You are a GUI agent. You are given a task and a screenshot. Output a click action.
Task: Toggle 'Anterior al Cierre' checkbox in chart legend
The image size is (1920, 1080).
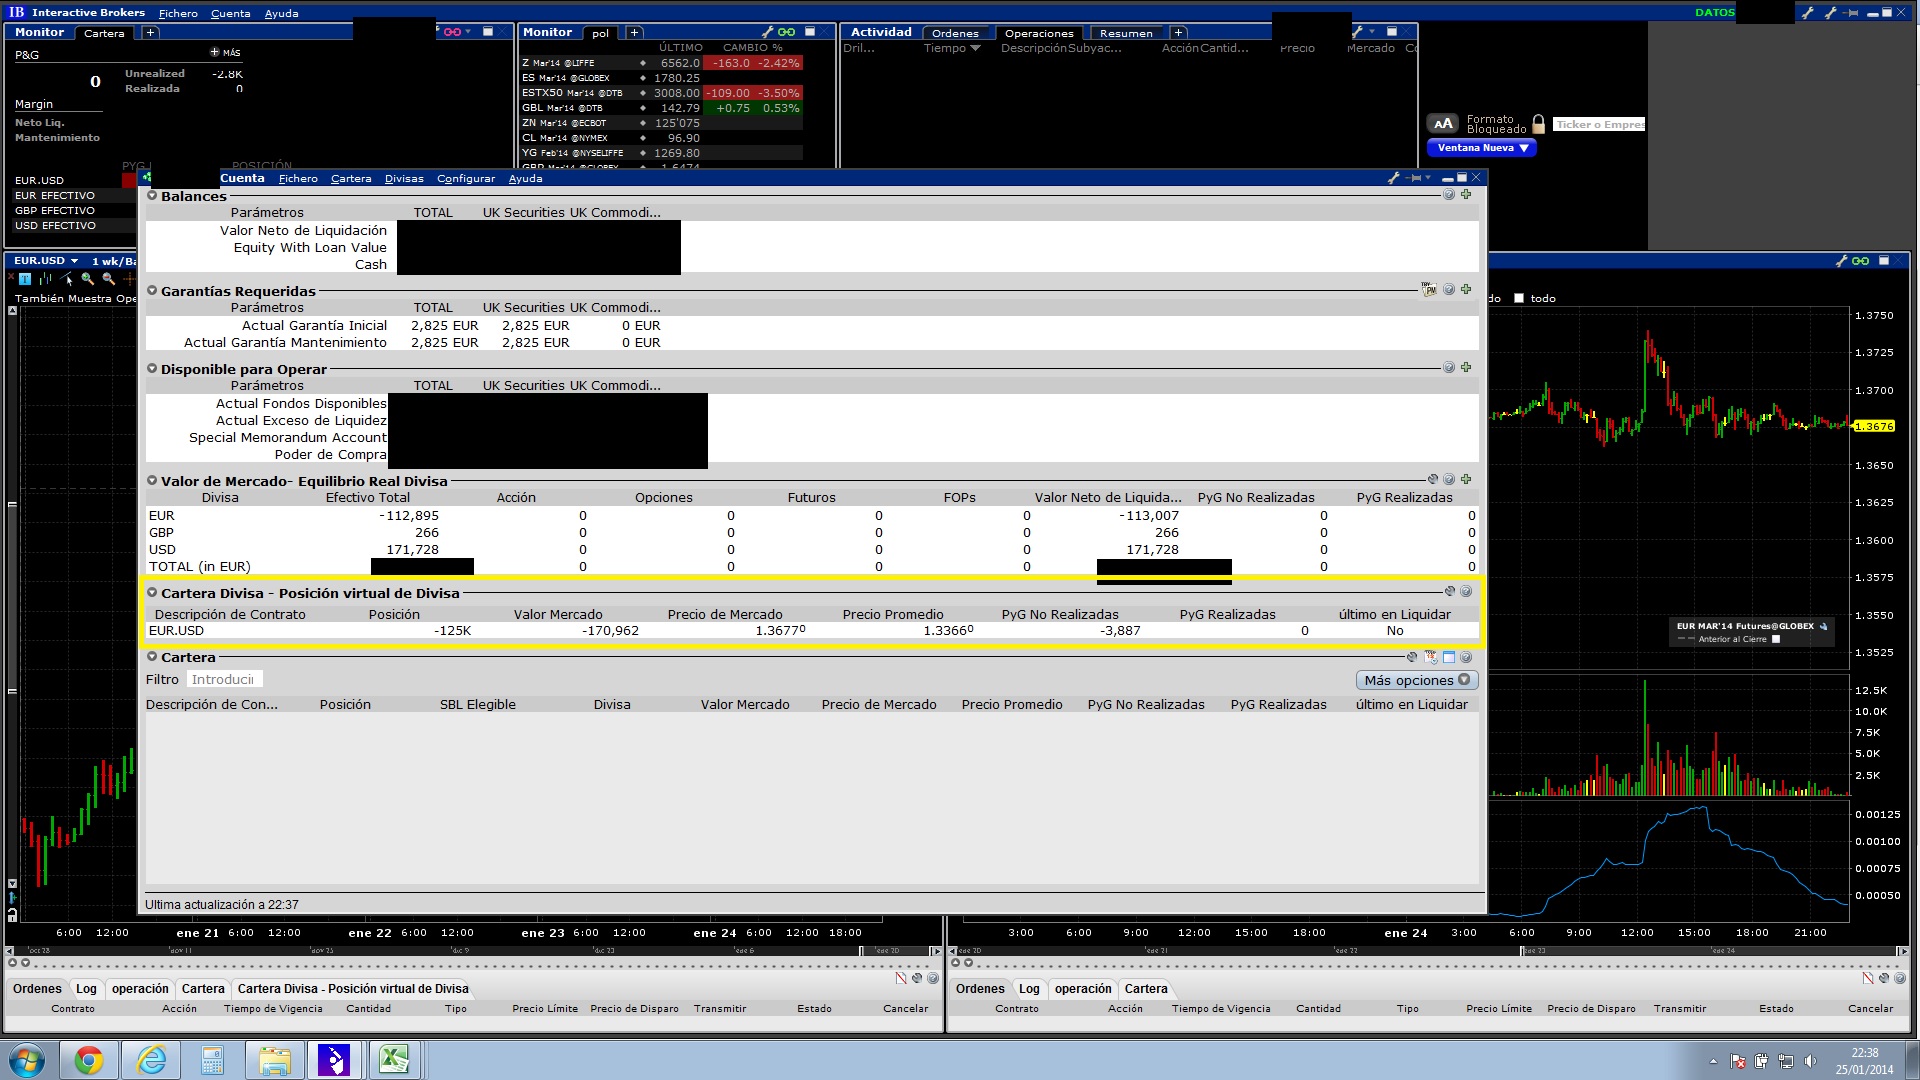(1776, 639)
